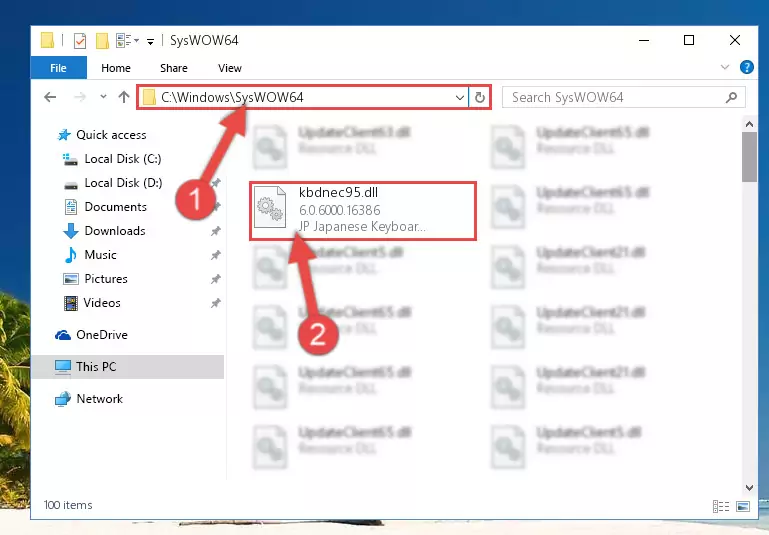Viewport: 769px width, 535px height.
Task: Switch to the Home ribbon tab
Action: [116, 68]
